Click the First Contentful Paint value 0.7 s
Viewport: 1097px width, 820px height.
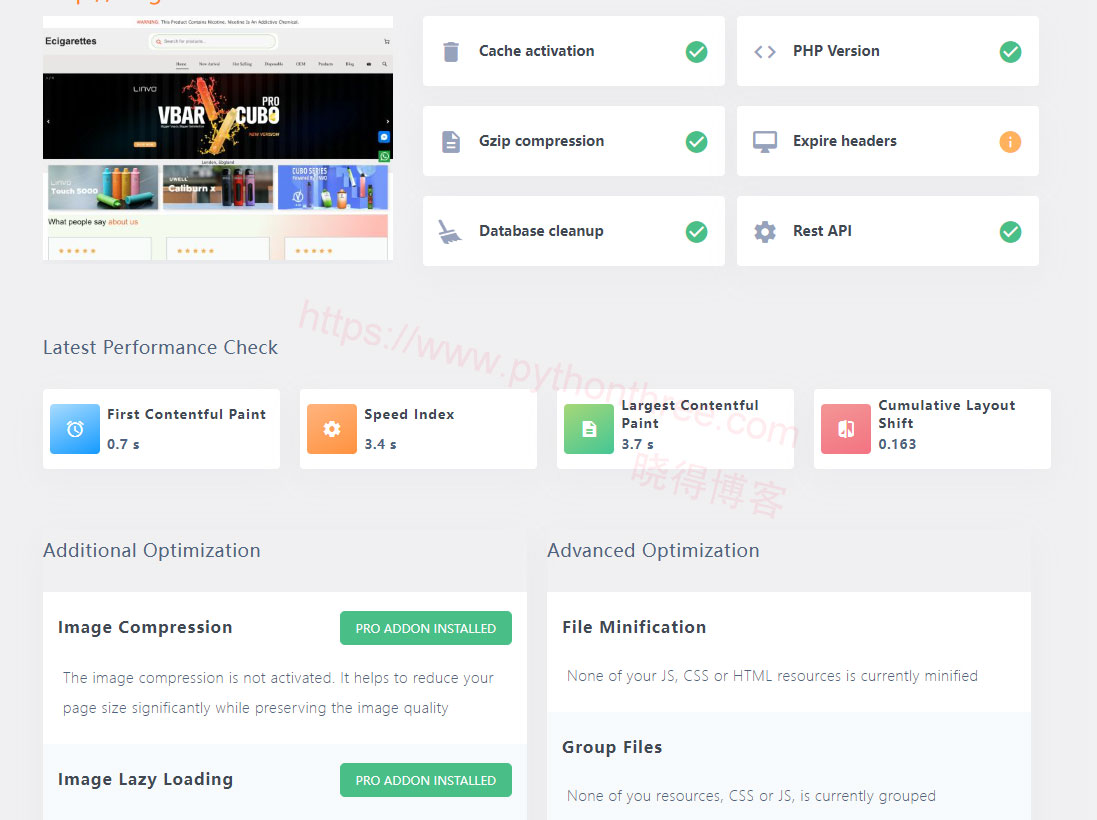pos(123,444)
